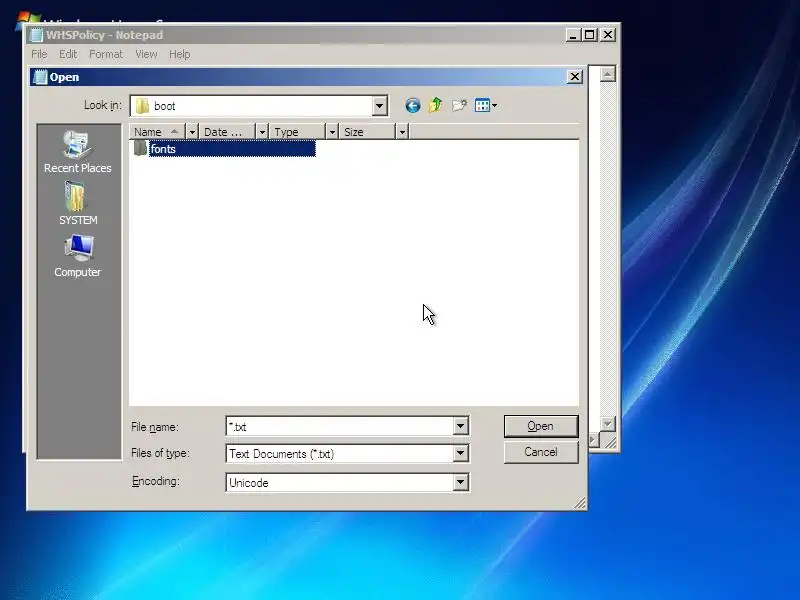Image resolution: width=800 pixels, height=600 pixels.
Task: Click into the File name input field
Action: tap(340, 427)
